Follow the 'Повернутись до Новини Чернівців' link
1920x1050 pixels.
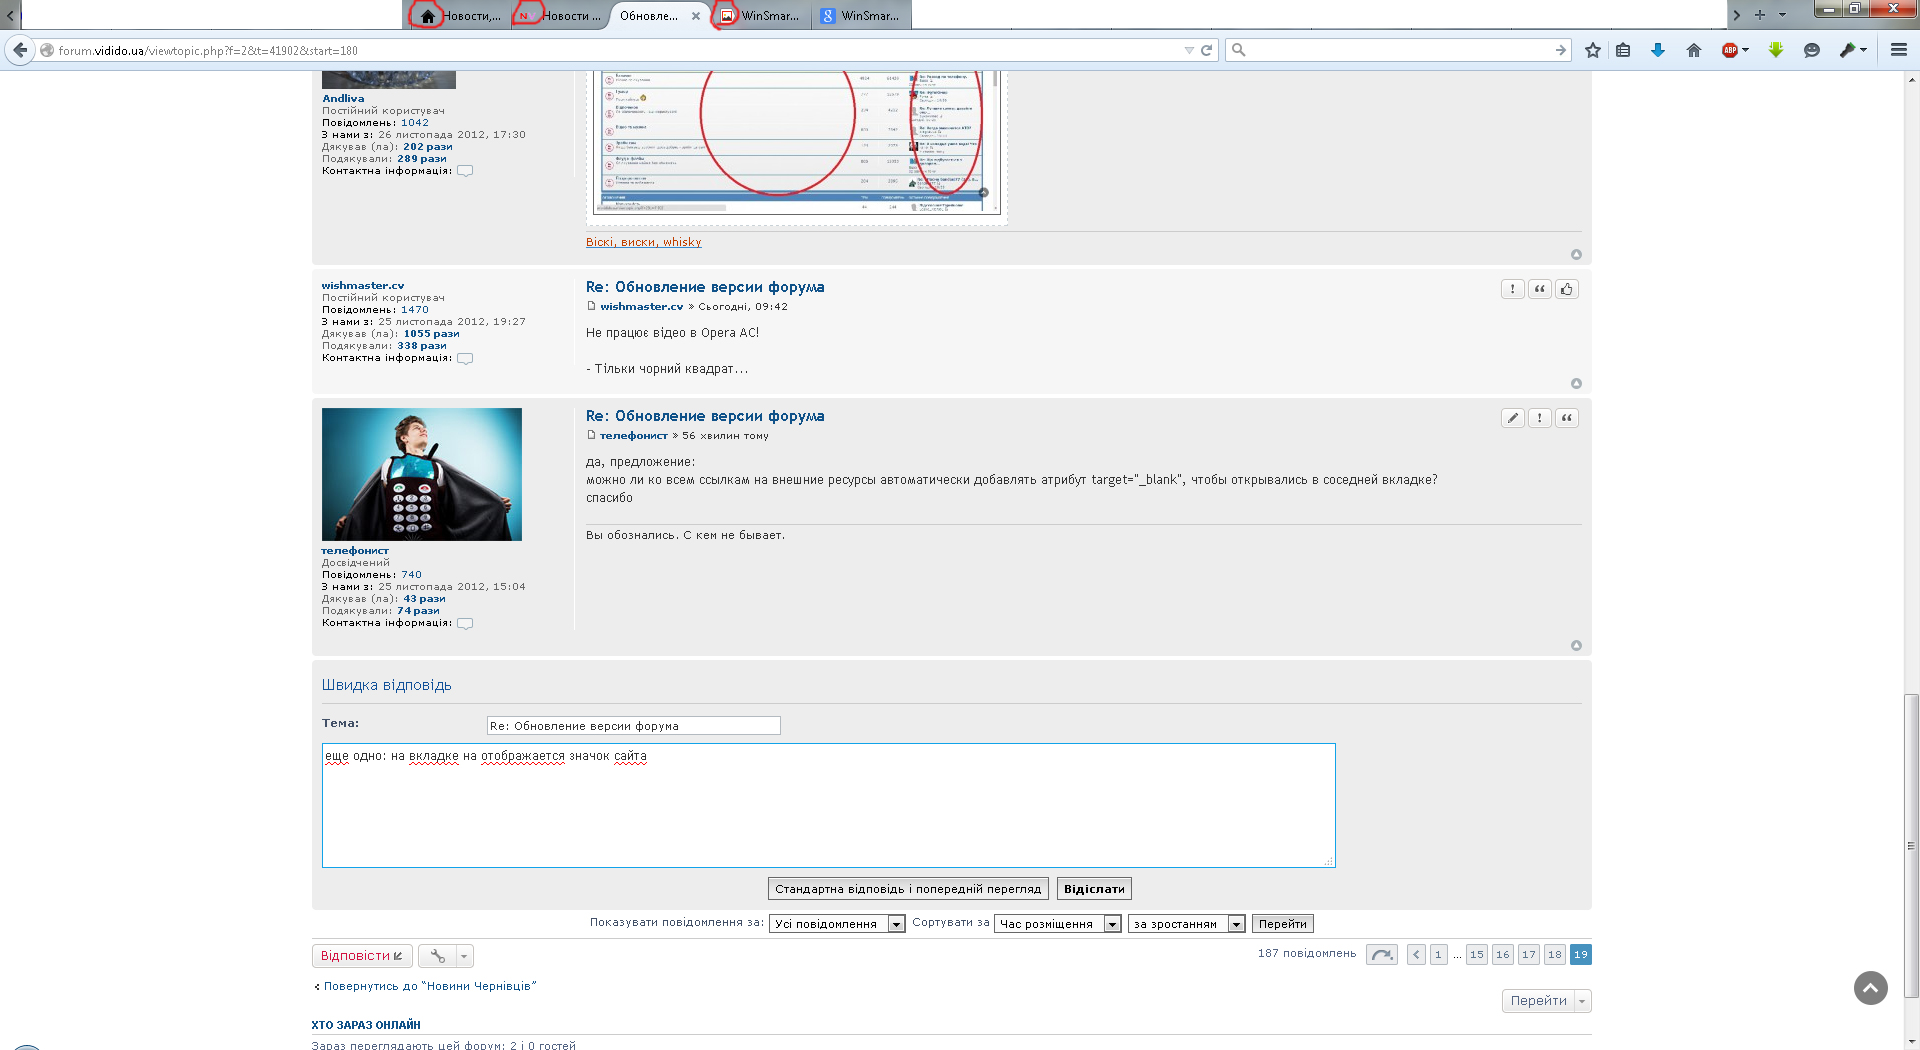(429, 986)
